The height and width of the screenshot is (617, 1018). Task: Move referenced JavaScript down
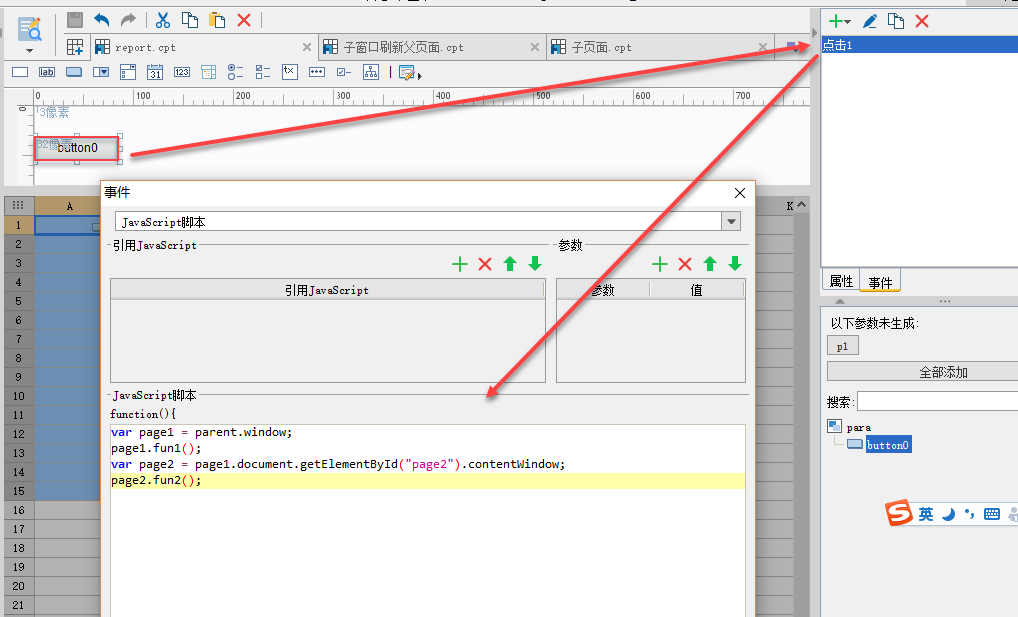coord(535,264)
